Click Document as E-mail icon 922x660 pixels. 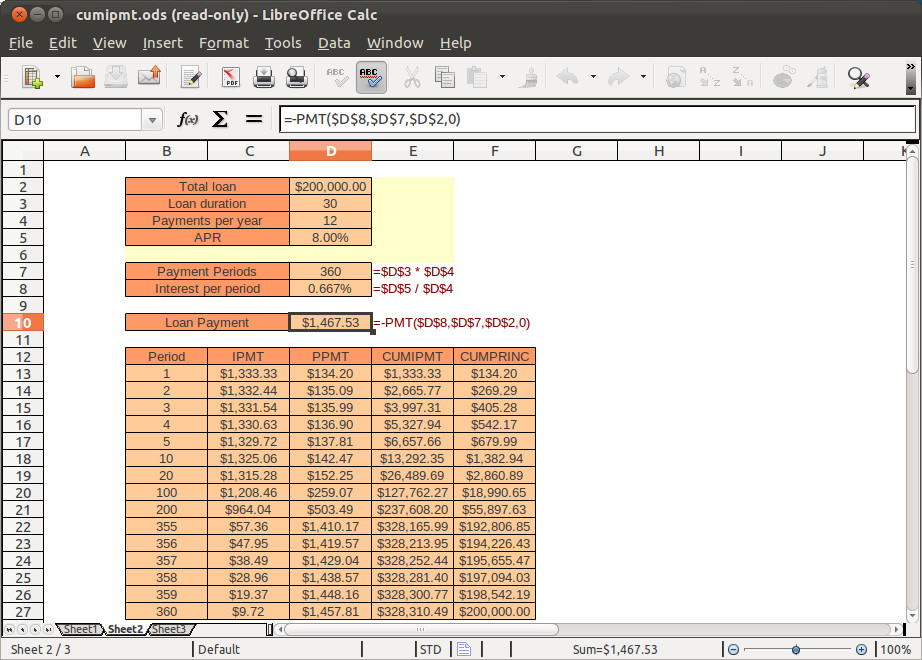pyautogui.click(x=149, y=77)
